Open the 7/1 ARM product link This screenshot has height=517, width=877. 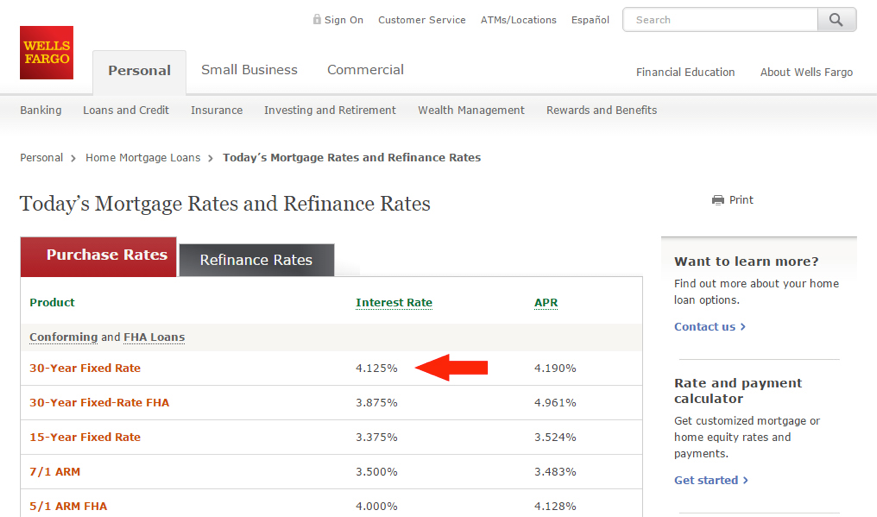click(x=55, y=472)
